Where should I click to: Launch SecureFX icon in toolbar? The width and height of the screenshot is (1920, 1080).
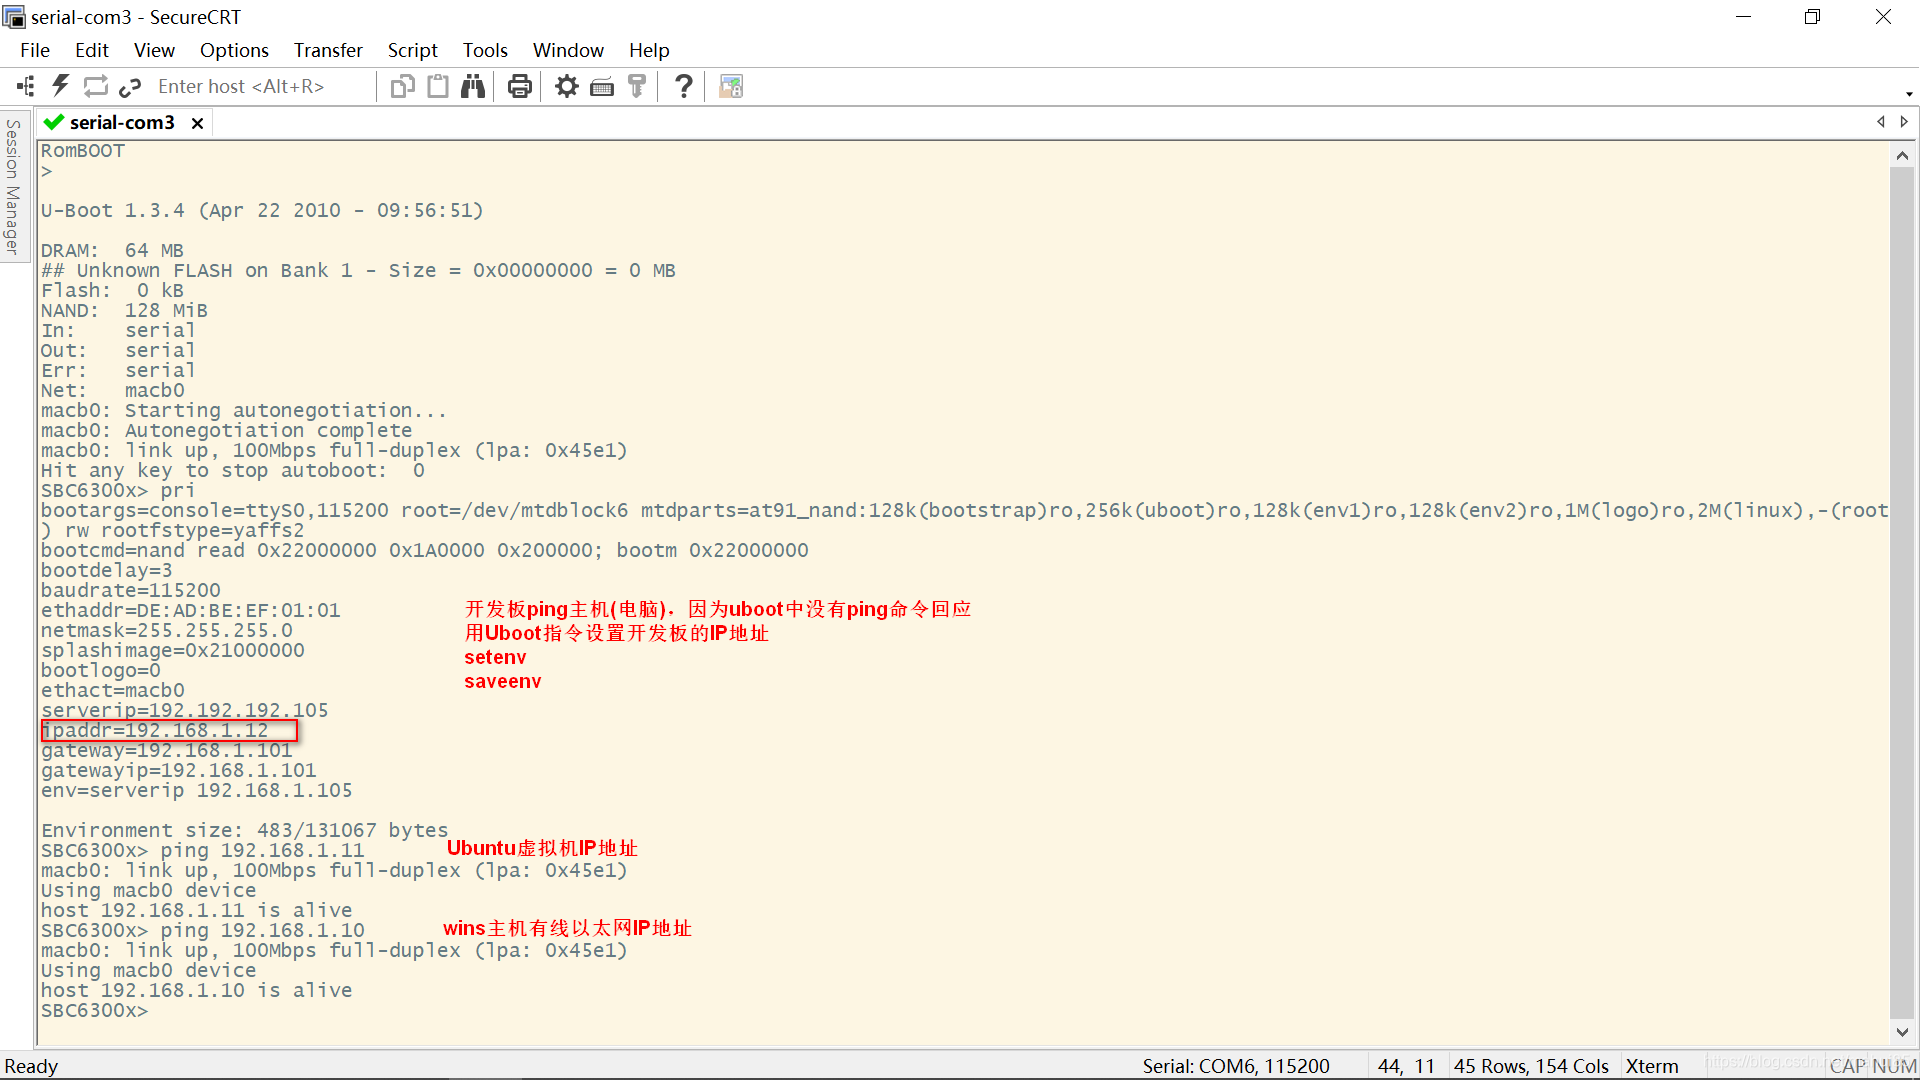[x=731, y=87]
